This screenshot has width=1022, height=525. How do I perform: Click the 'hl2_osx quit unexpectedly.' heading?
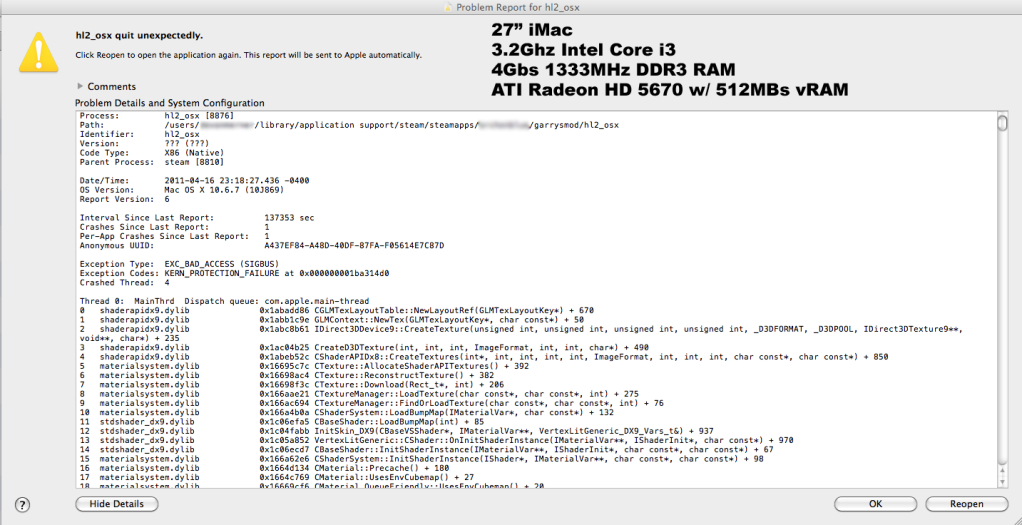pyautogui.click(x=139, y=35)
